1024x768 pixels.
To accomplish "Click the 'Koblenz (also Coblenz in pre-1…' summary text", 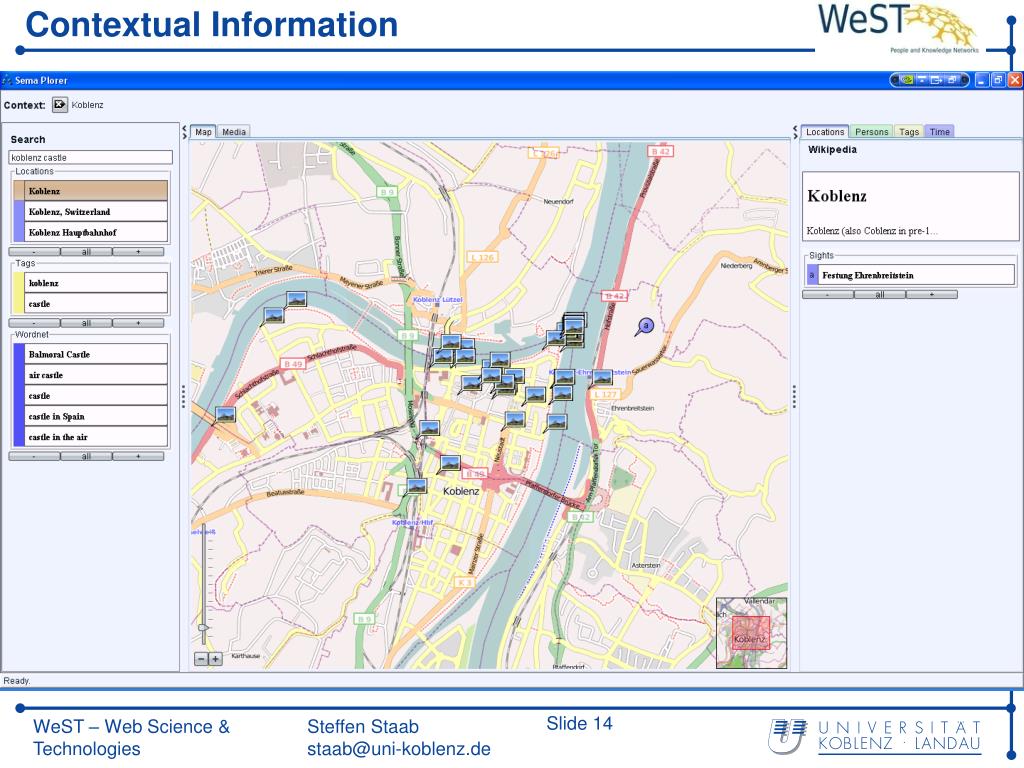I will [872, 231].
